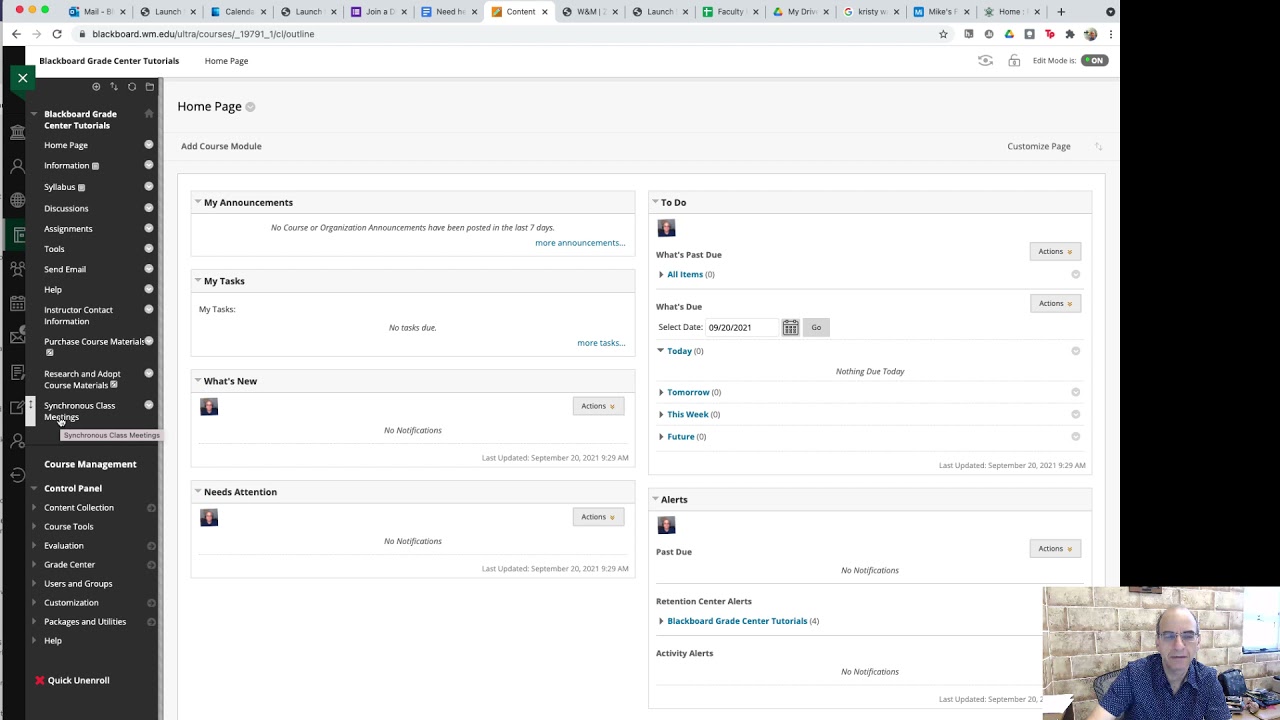Viewport: 1280px width, 720px height.
Task: Expand All Items under What's Past Due
Action: tap(661, 274)
